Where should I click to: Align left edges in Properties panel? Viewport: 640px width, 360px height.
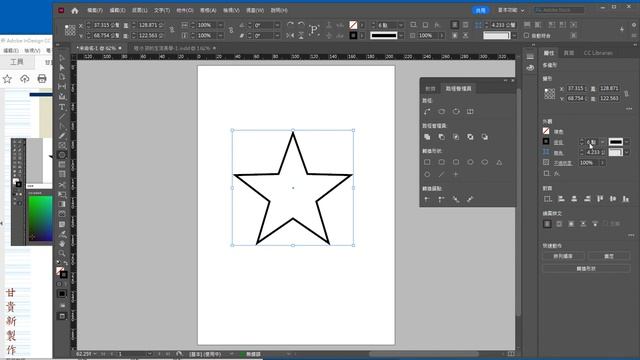point(561,199)
